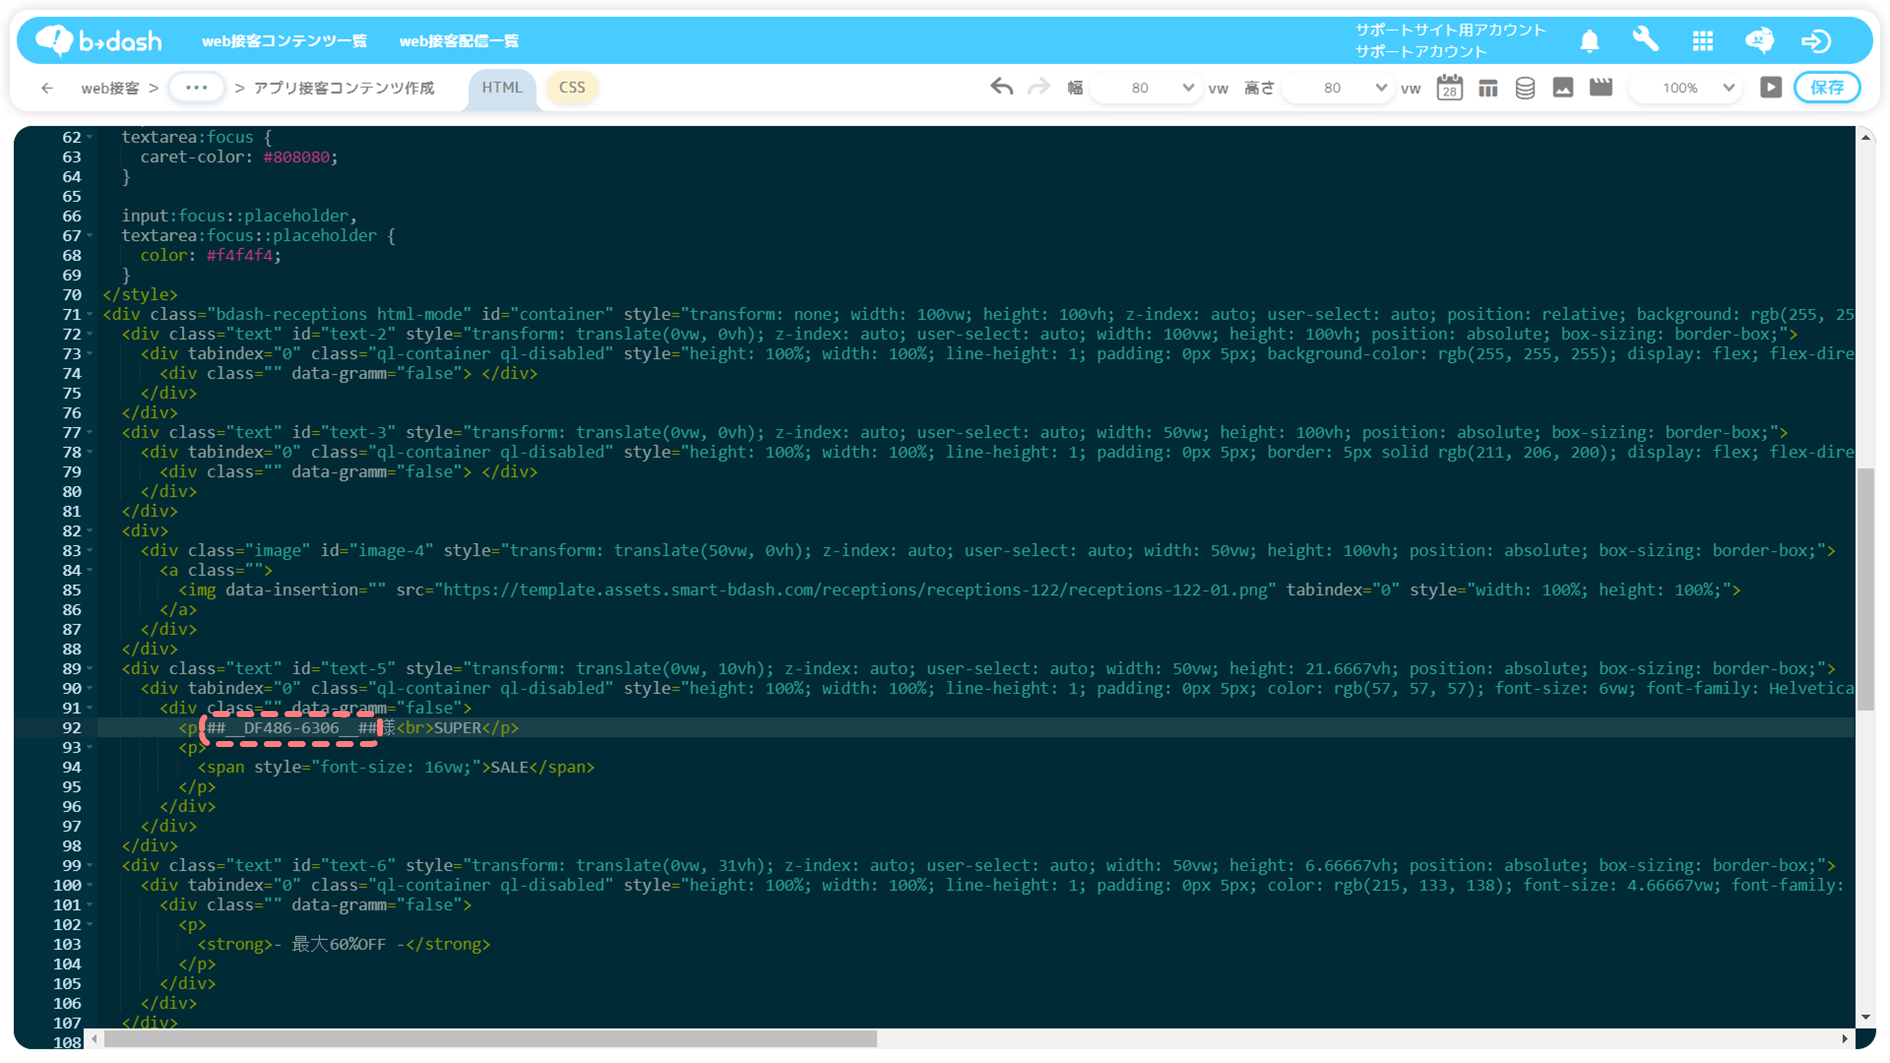Collapse code fold at line 67

tap(90, 236)
